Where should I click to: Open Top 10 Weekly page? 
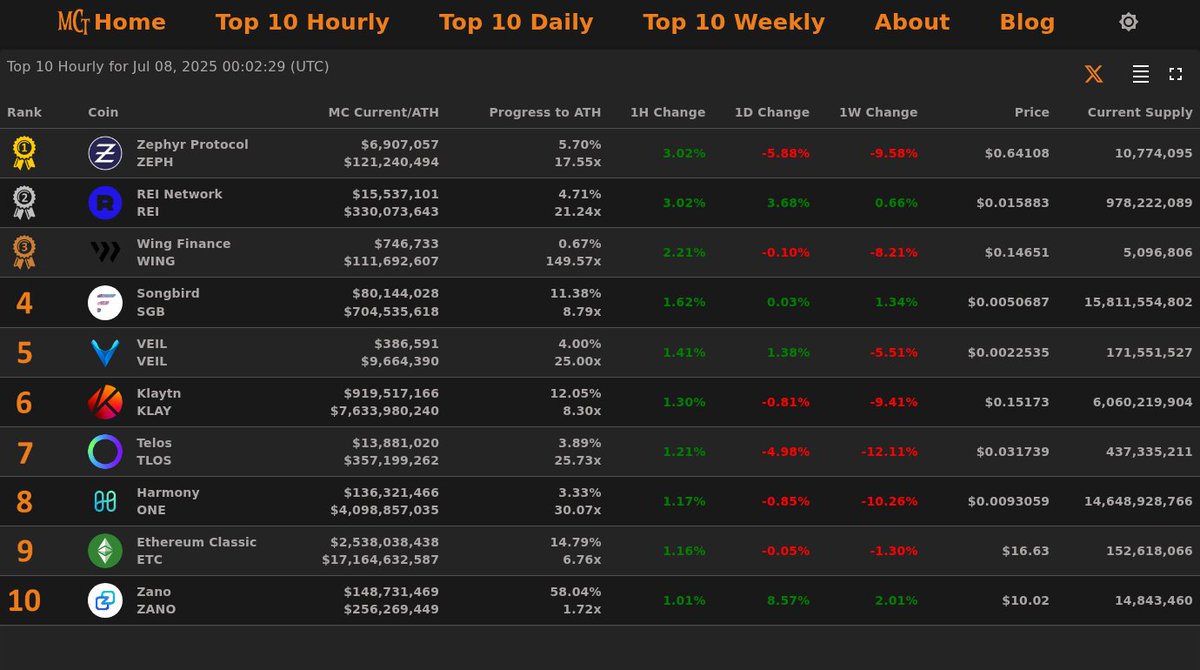[734, 22]
